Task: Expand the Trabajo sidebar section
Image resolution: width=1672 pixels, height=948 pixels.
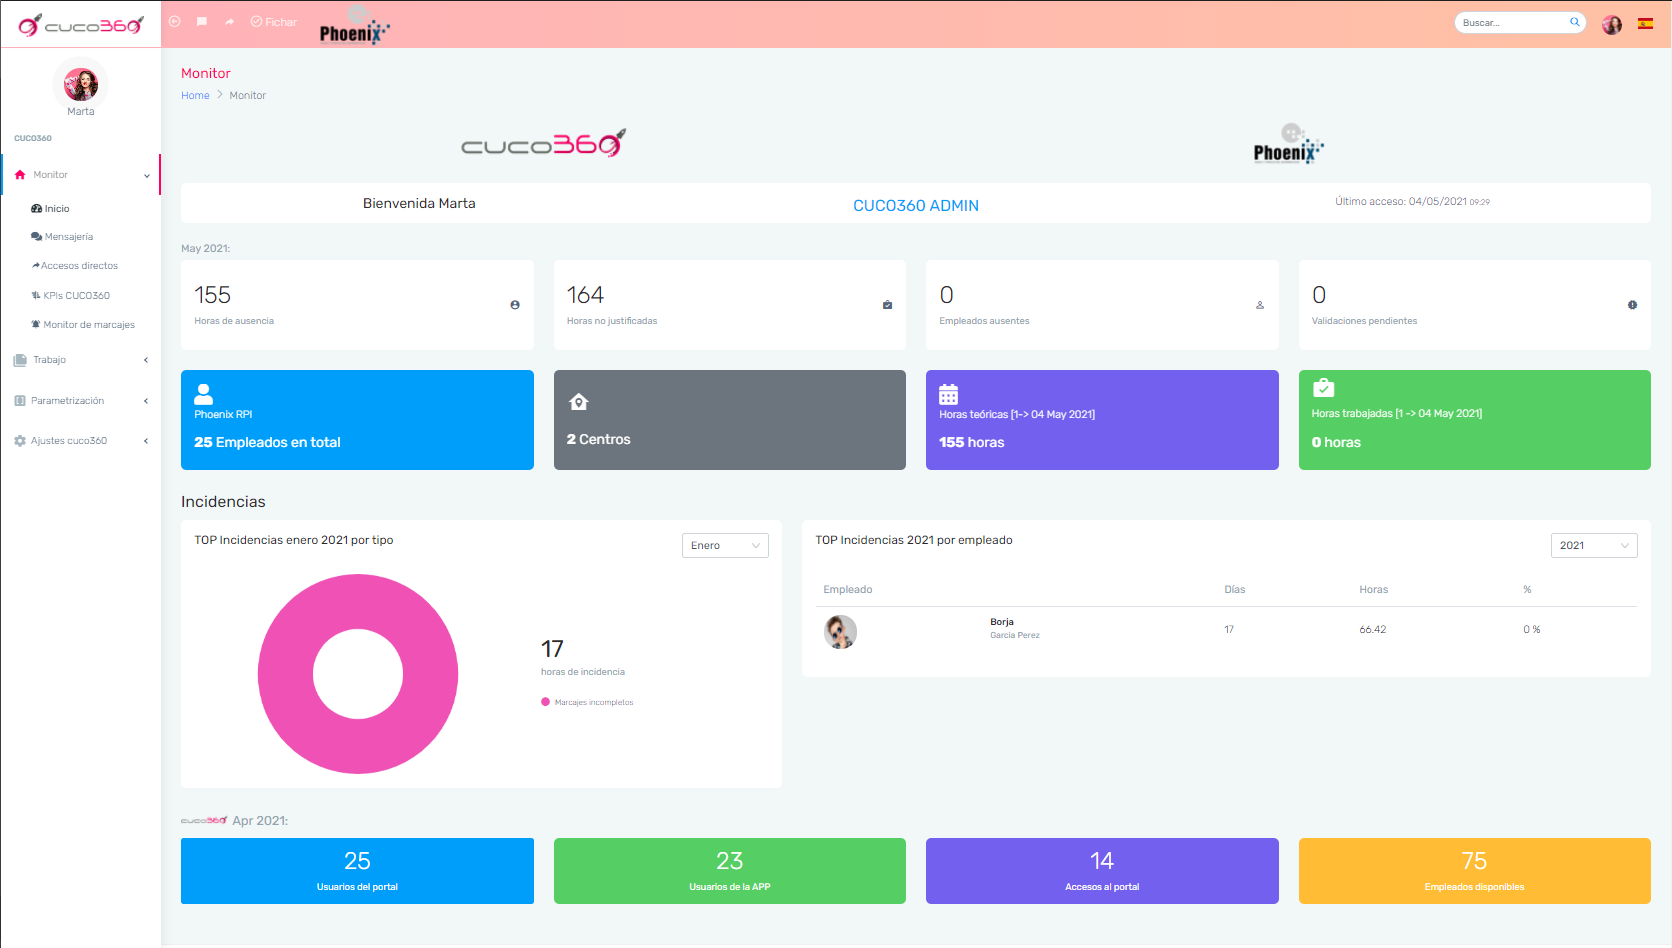Action: [x=48, y=360]
